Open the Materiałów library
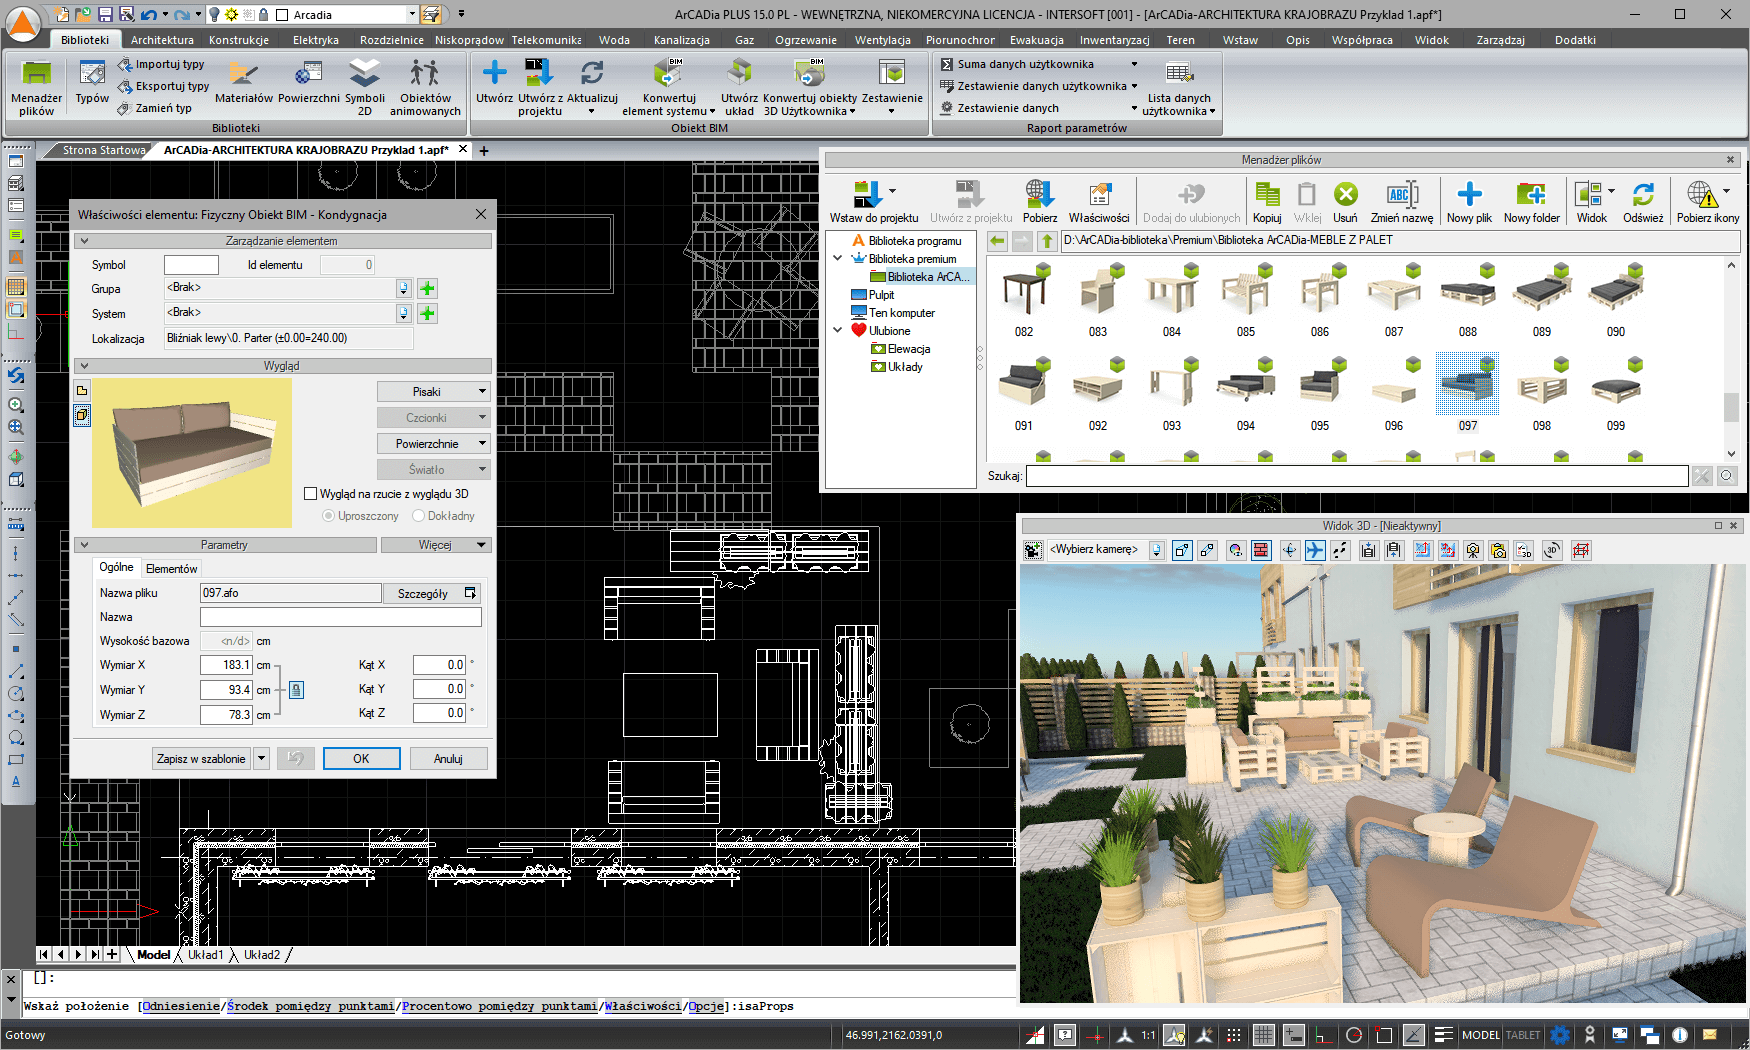 [x=243, y=82]
